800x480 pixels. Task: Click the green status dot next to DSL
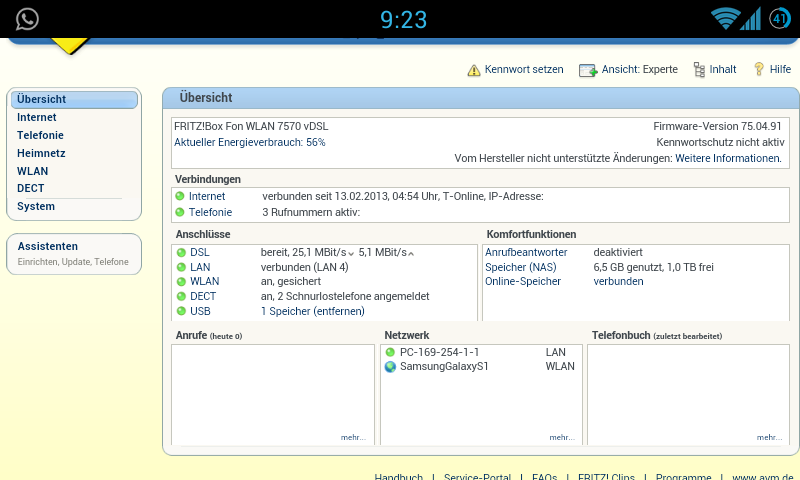coord(181,252)
